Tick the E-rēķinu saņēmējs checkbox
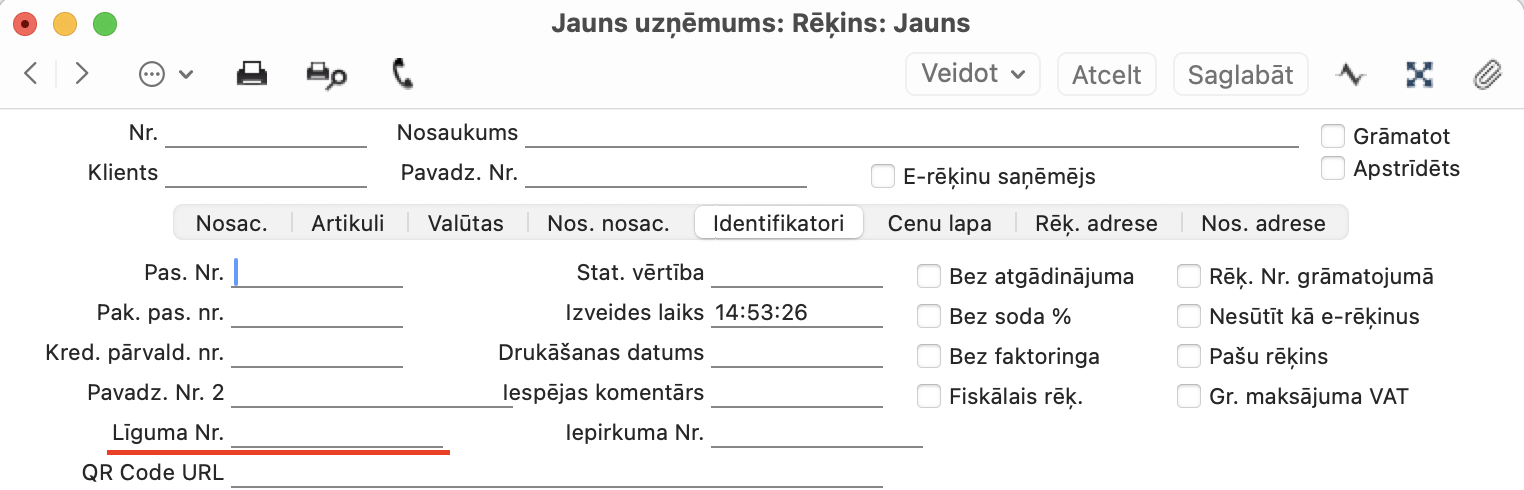 pyautogui.click(x=882, y=176)
